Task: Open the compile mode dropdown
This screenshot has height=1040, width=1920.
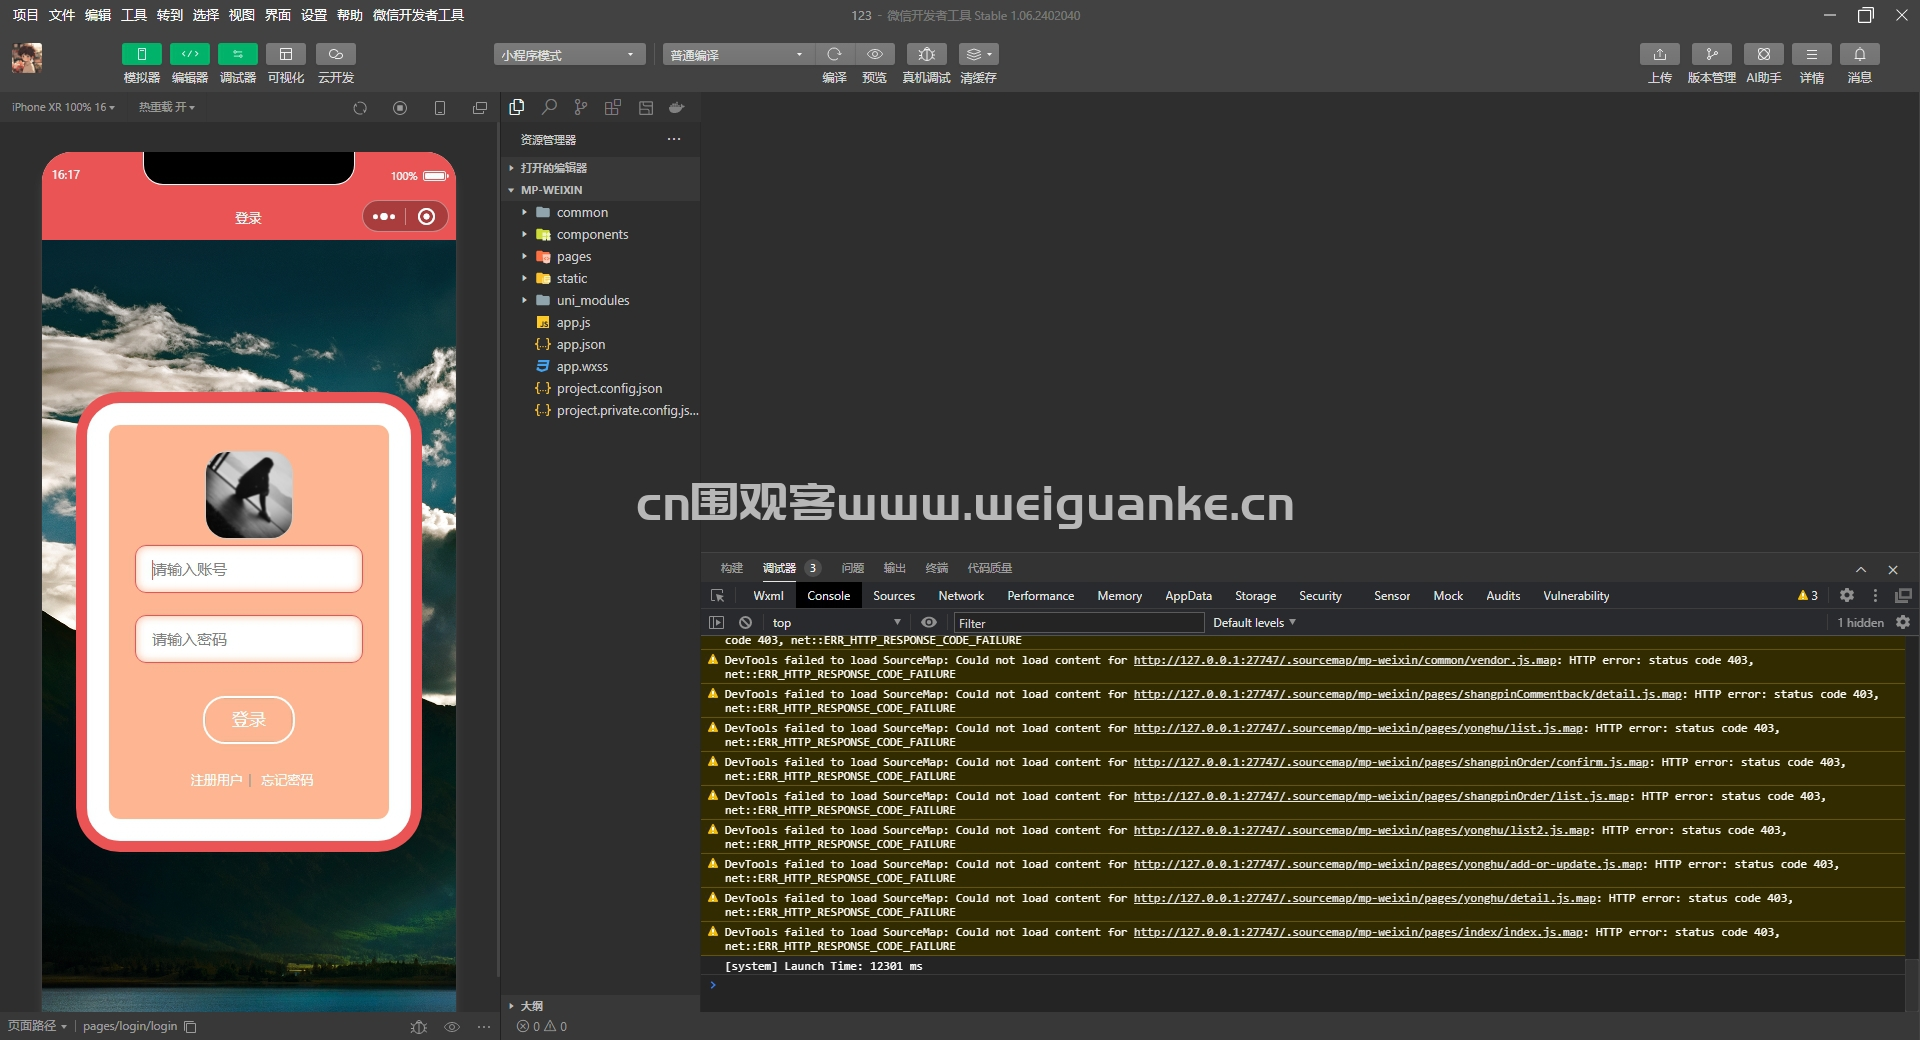Action: click(737, 55)
